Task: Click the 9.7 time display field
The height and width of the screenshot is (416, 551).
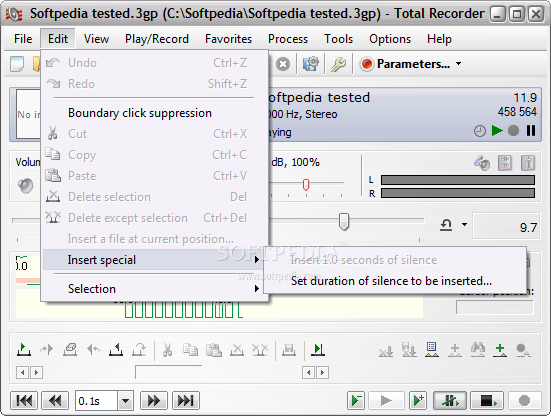Action: pyautogui.click(x=506, y=227)
